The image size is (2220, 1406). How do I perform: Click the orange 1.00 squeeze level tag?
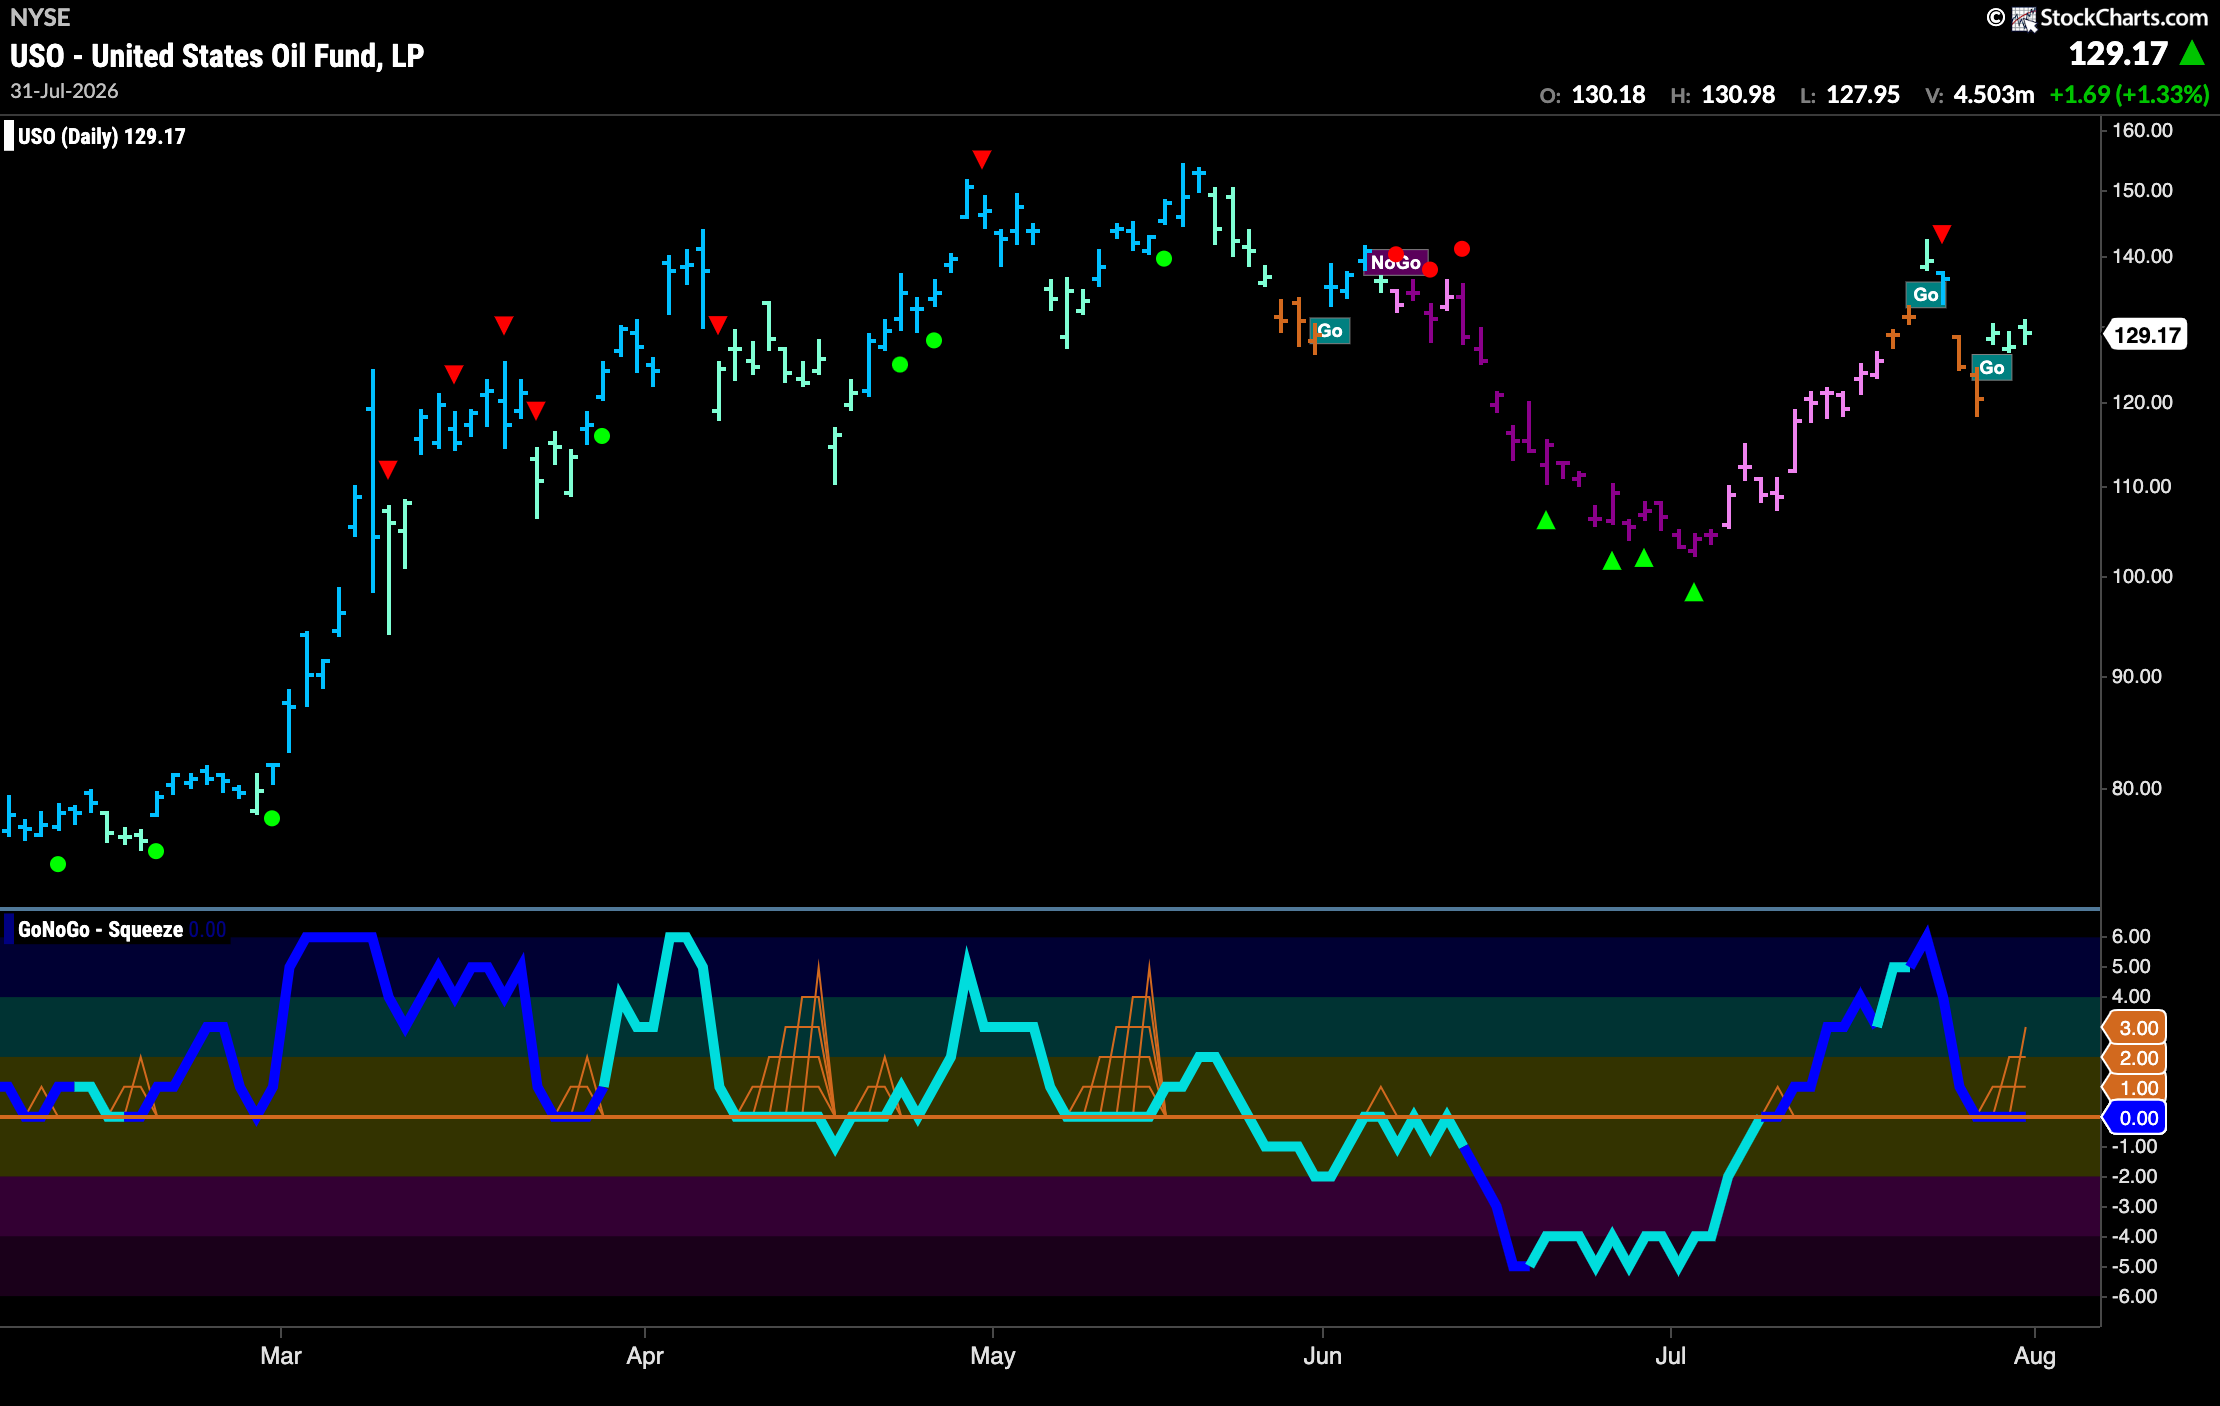point(2137,1088)
